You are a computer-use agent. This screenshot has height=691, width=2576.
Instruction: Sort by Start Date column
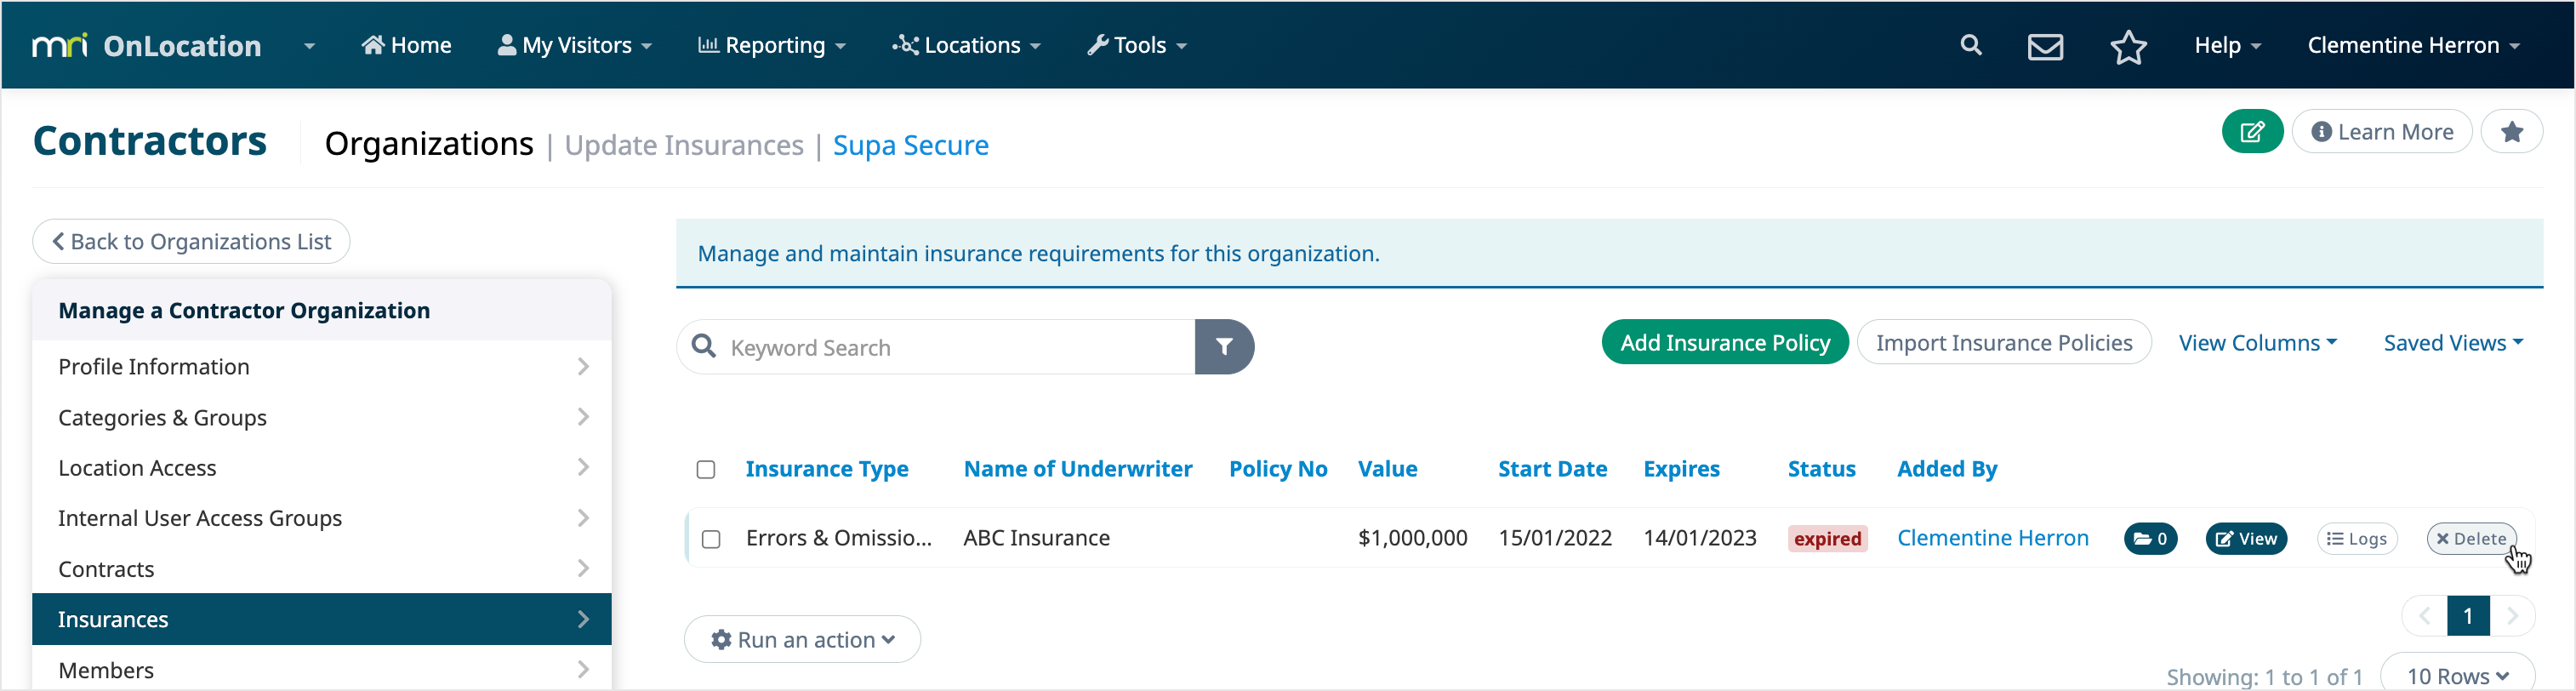click(1552, 468)
